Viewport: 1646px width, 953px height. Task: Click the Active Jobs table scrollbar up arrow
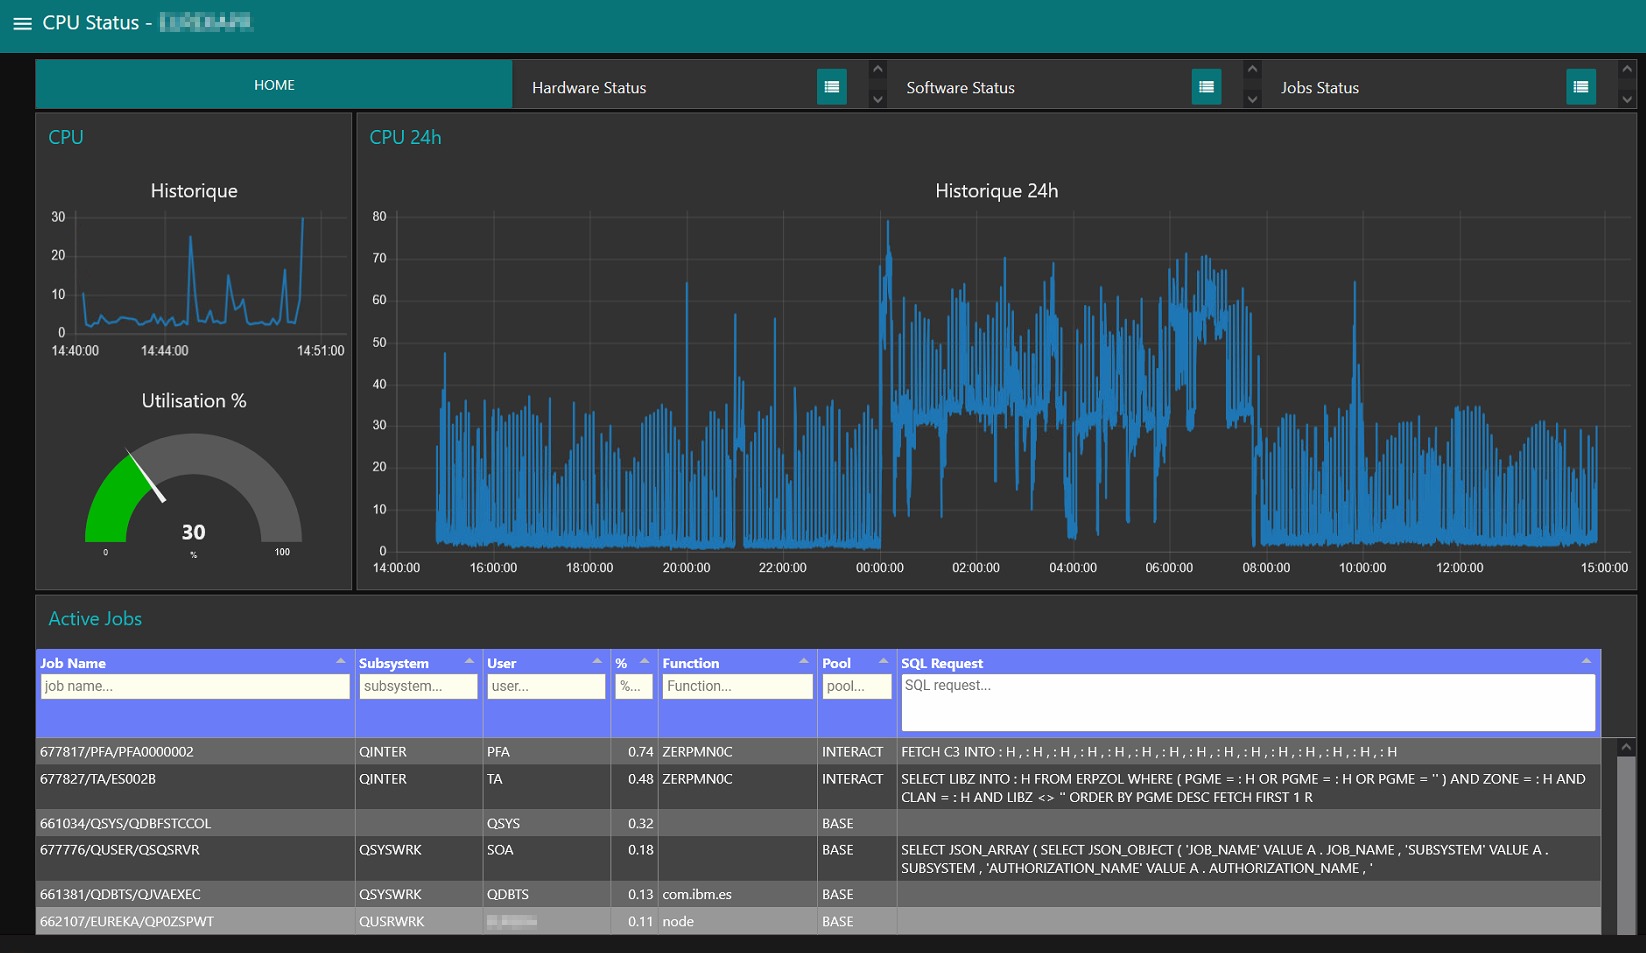coord(1626,747)
